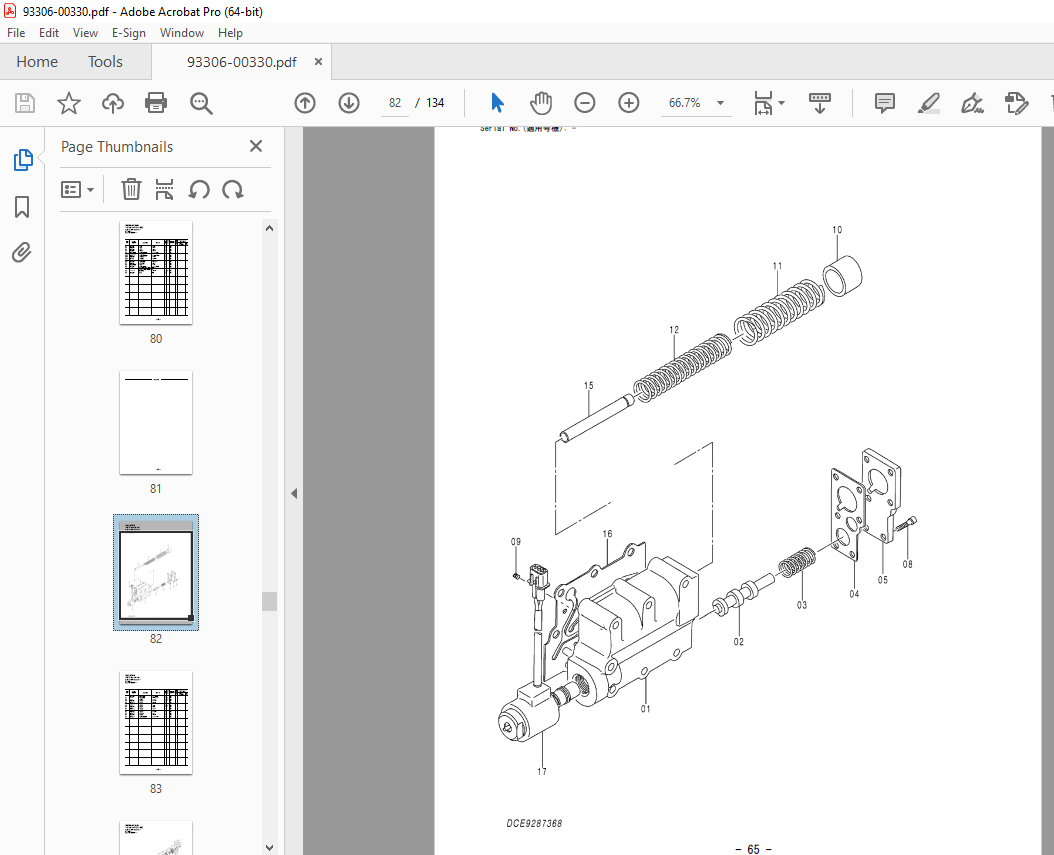Viewport: 1054px width, 855px height.
Task: Expand the page fit options arrow
Action: pyautogui.click(x=781, y=103)
